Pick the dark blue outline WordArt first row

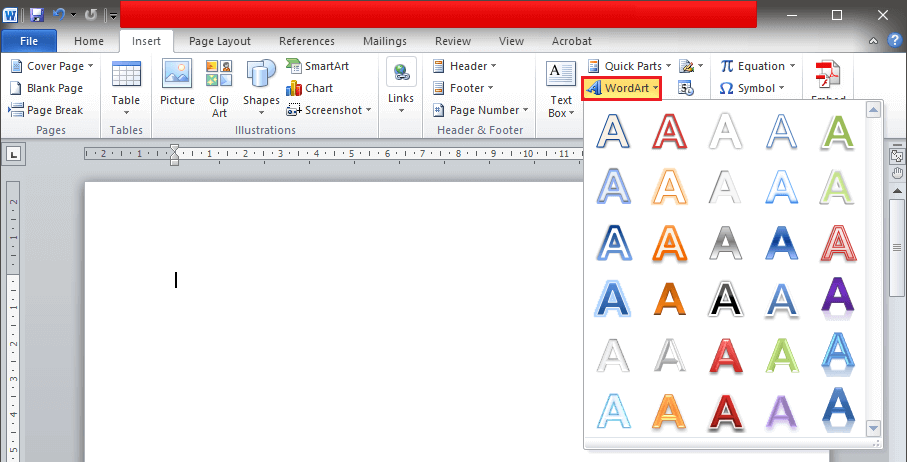(x=613, y=131)
